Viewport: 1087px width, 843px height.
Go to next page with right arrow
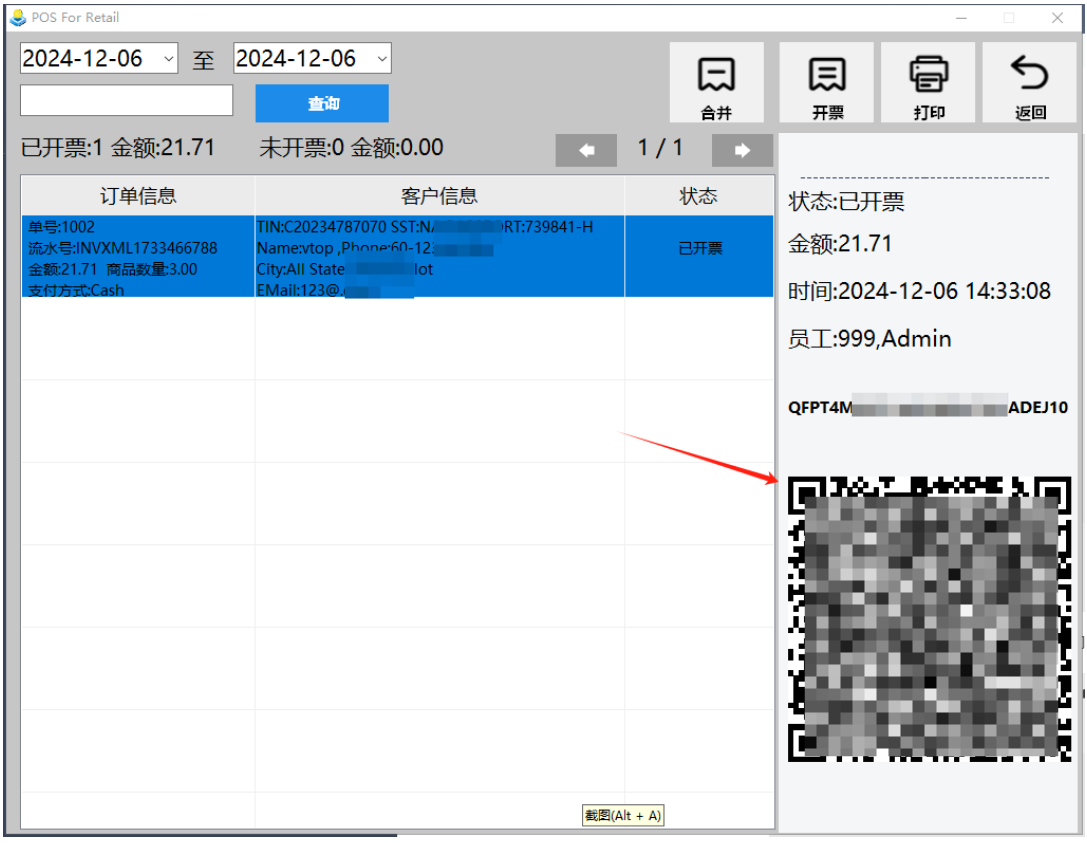pos(742,150)
